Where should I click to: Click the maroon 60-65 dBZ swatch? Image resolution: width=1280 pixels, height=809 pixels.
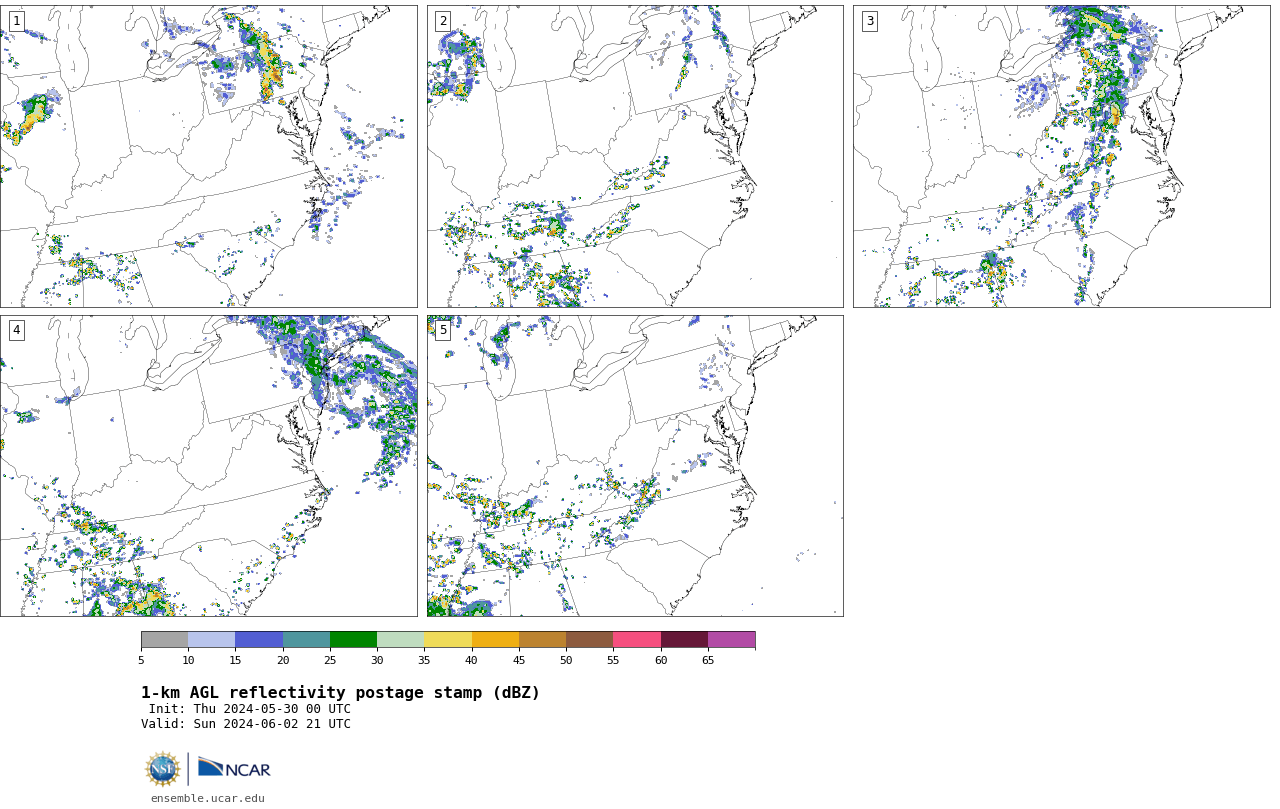[684, 640]
